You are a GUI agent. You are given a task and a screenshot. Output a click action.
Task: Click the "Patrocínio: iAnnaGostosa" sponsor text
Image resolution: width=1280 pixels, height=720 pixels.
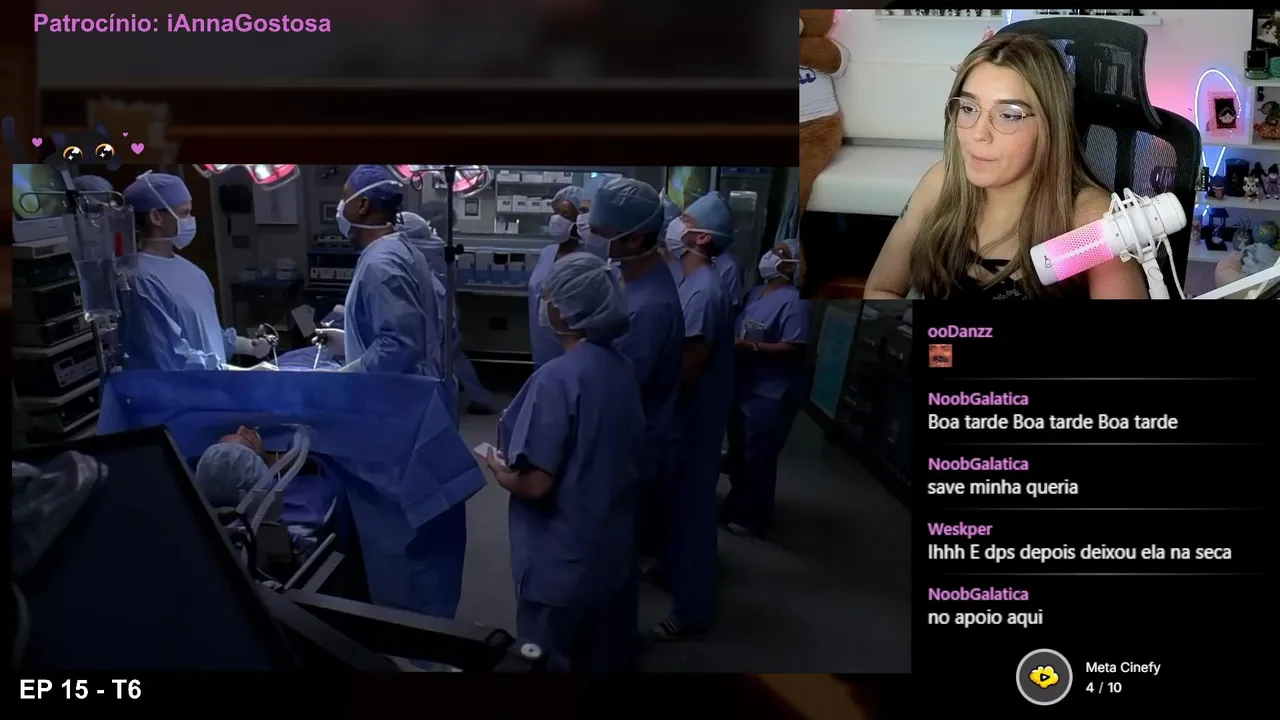182,23
